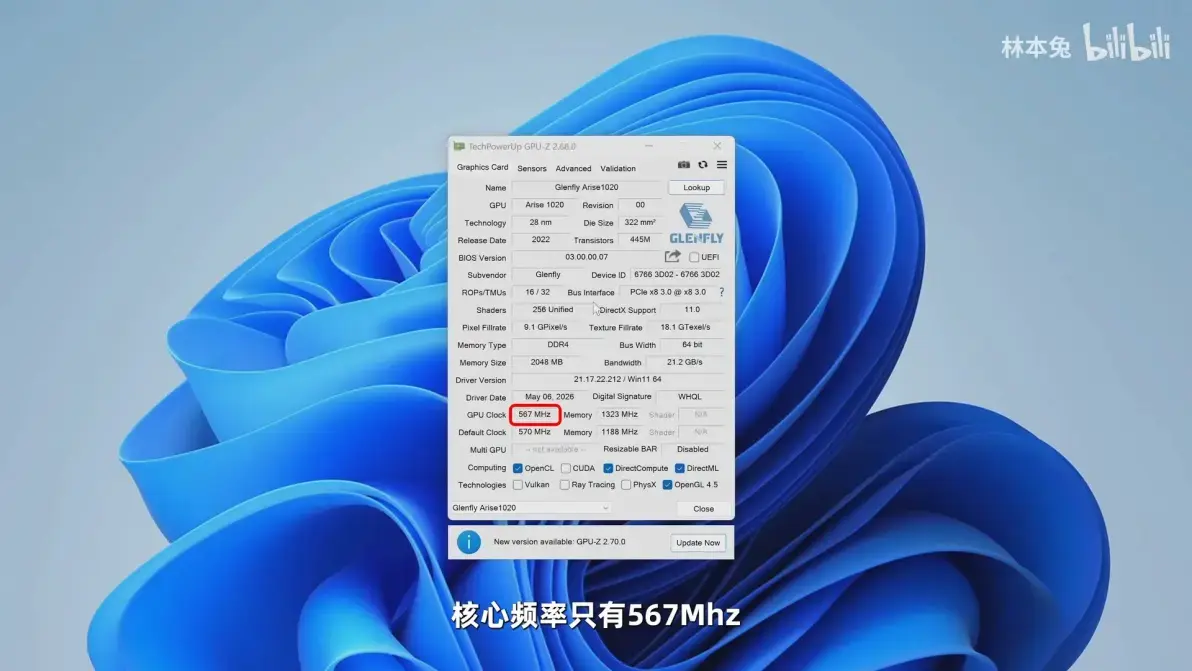Viewport: 1192px width, 671px height.
Task: Click the Glenfly vendor logo
Action: coord(696,223)
